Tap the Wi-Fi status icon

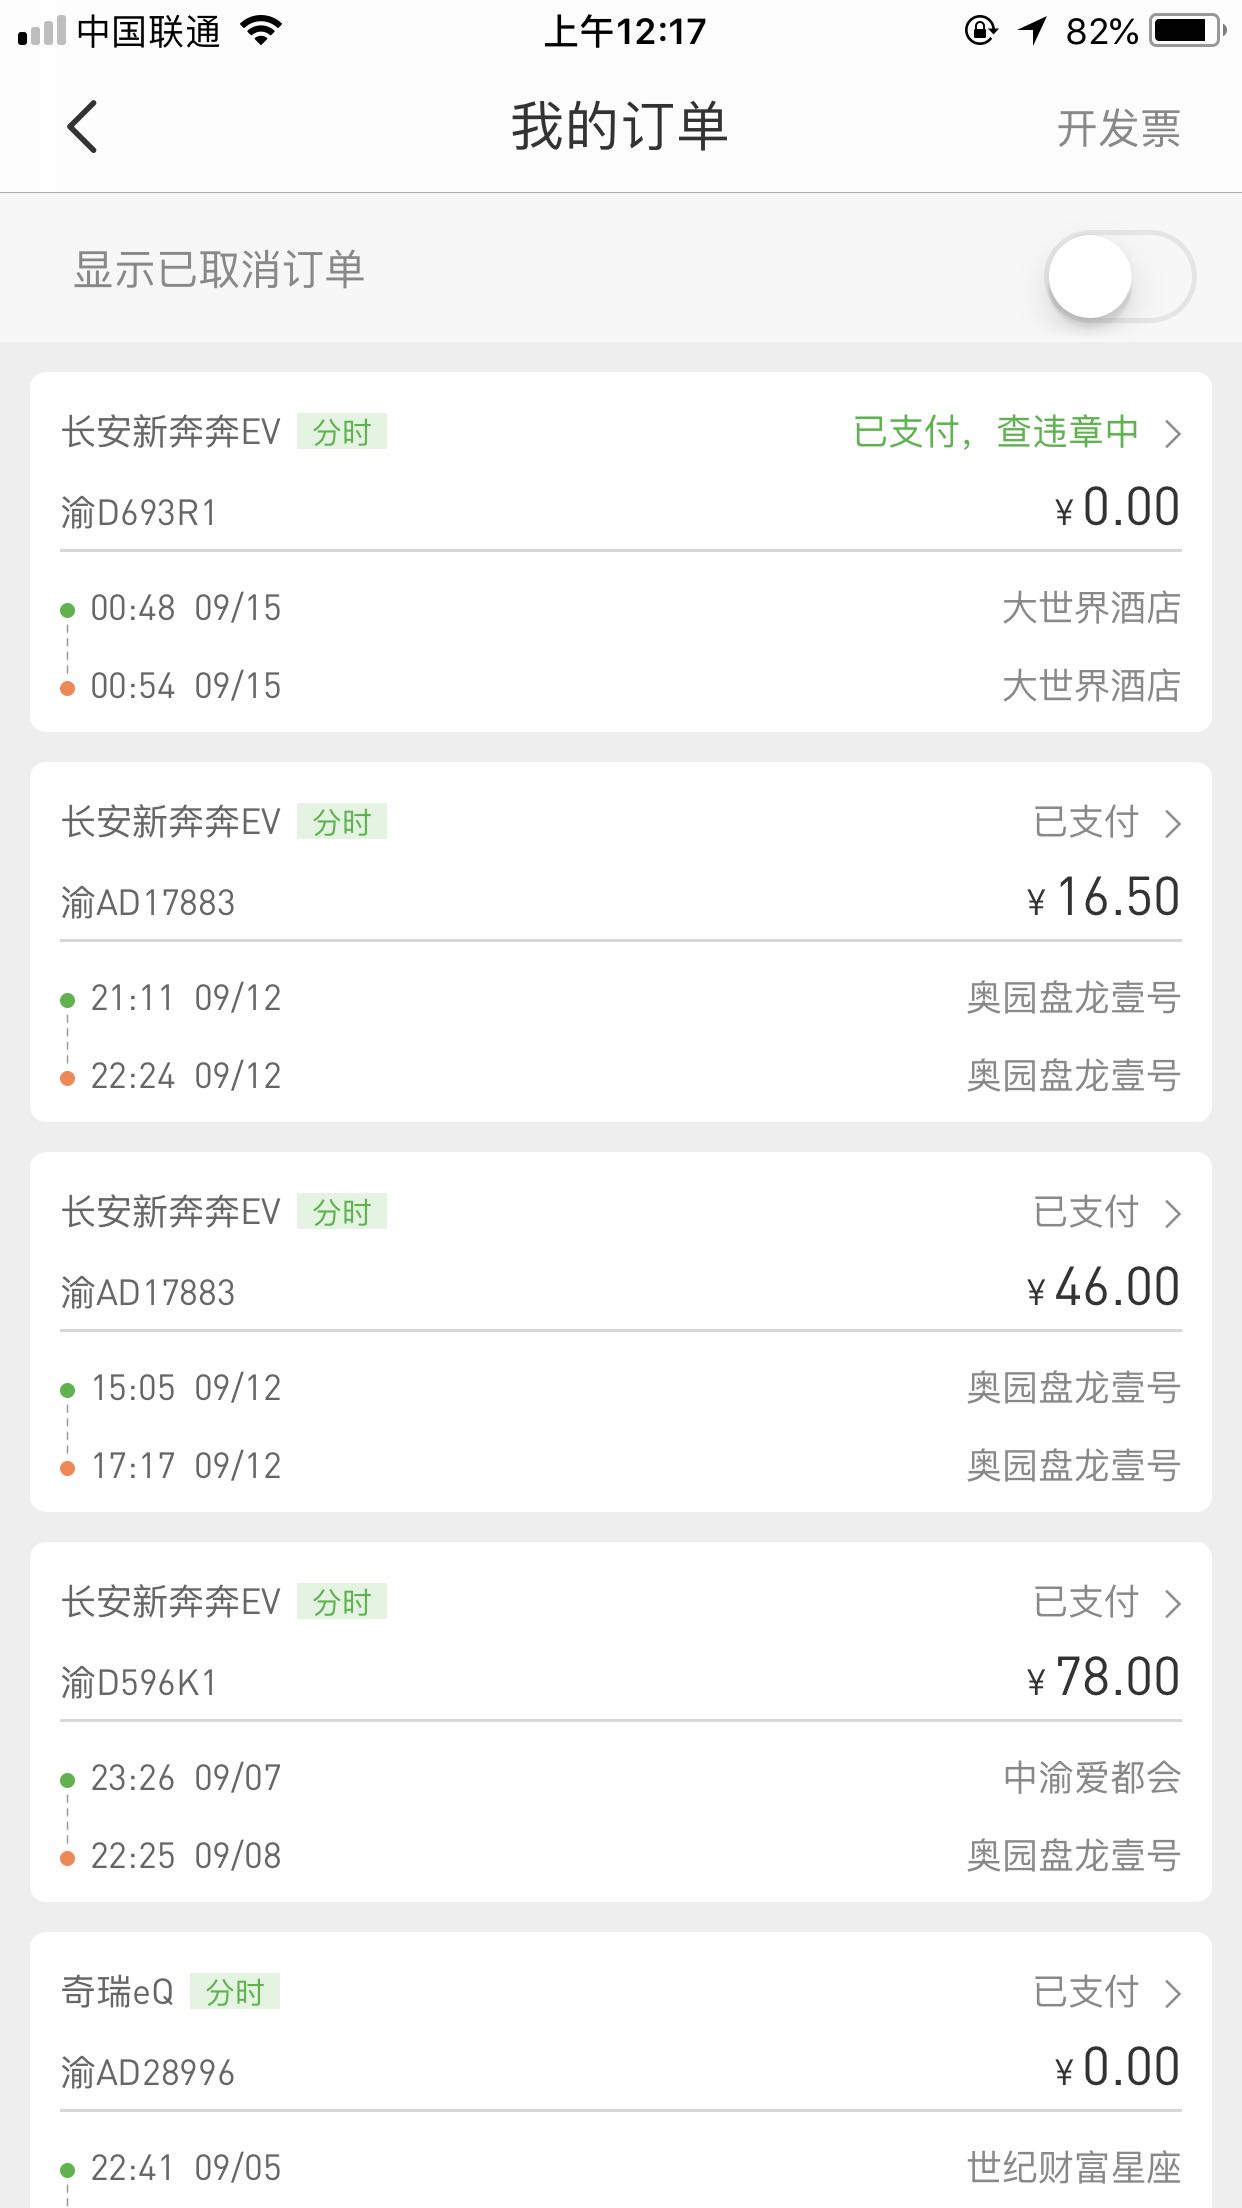tap(262, 31)
